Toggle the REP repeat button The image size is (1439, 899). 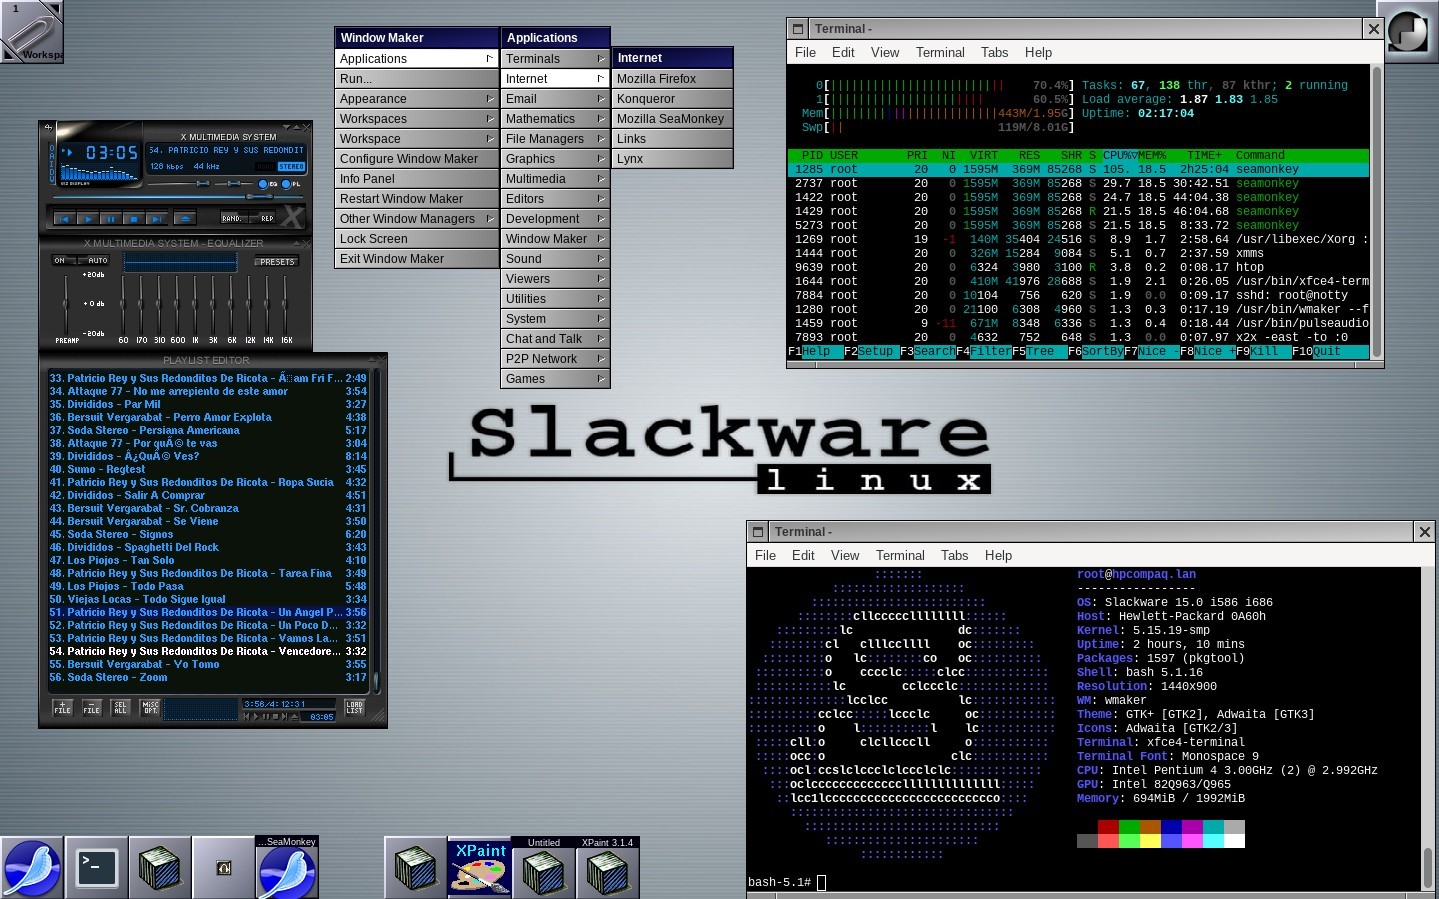click(x=266, y=218)
